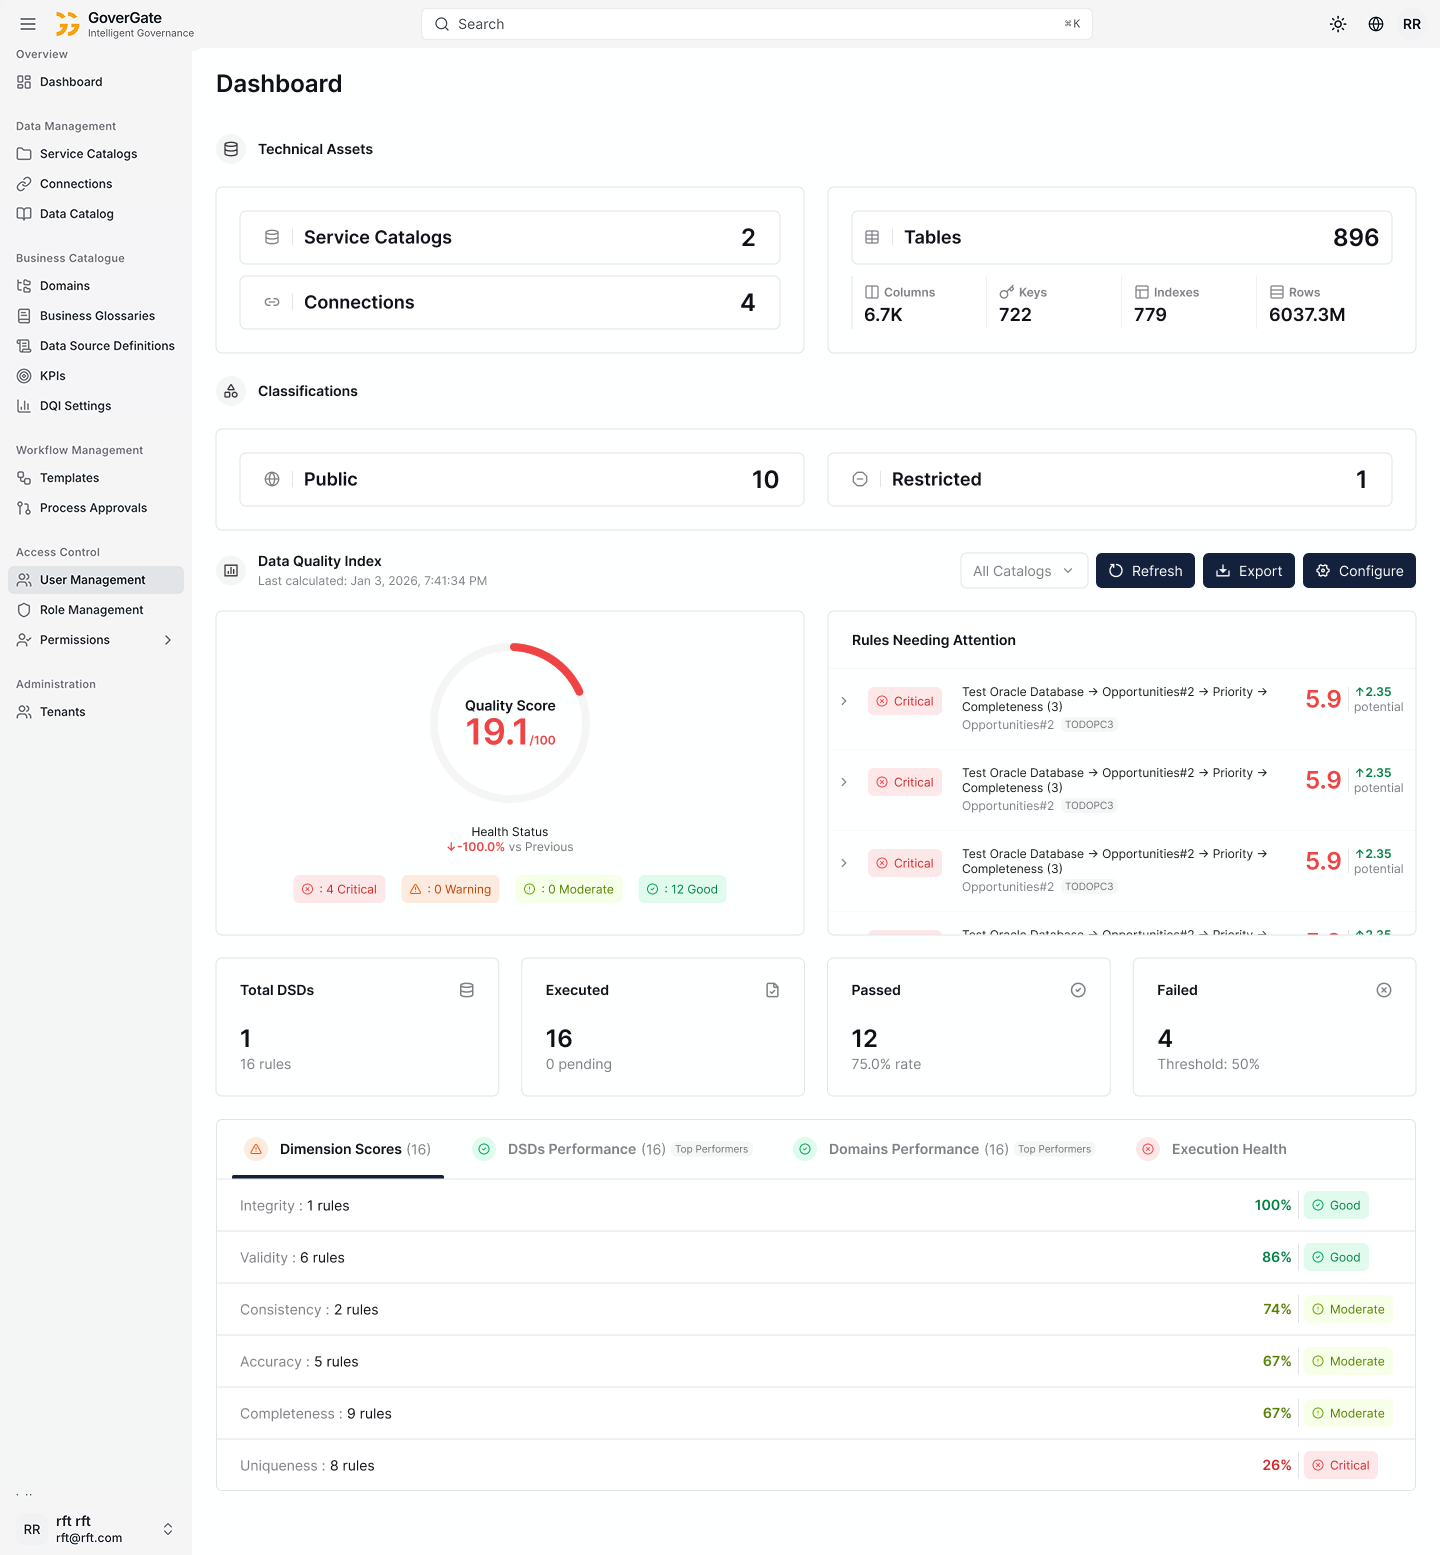Expand the first Critical rule row
The height and width of the screenshot is (1555, 1440).
pyautogui.click(x=844, y=701)
